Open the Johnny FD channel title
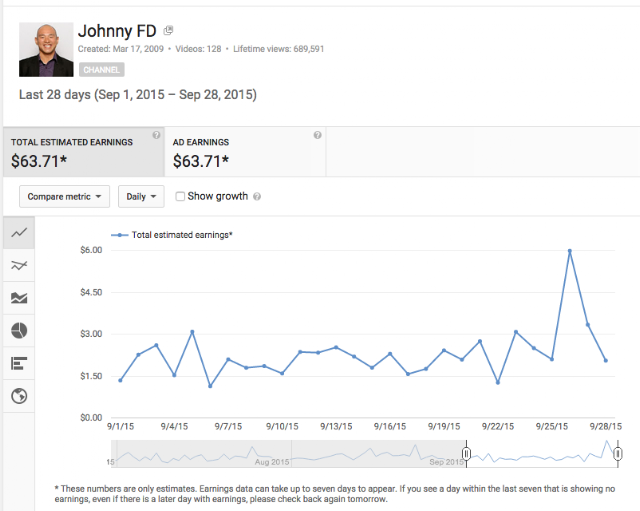Screen dimensions: 640x511 coord(117,31)
